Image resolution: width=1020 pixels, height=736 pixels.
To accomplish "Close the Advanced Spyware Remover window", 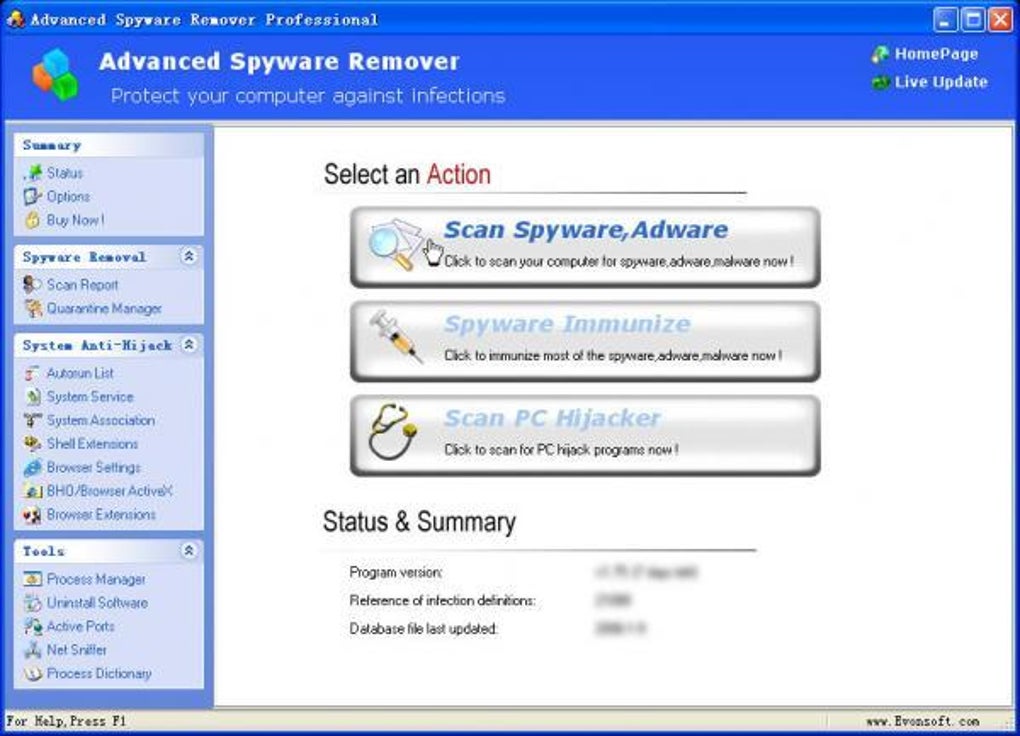I will (1000, 20).
